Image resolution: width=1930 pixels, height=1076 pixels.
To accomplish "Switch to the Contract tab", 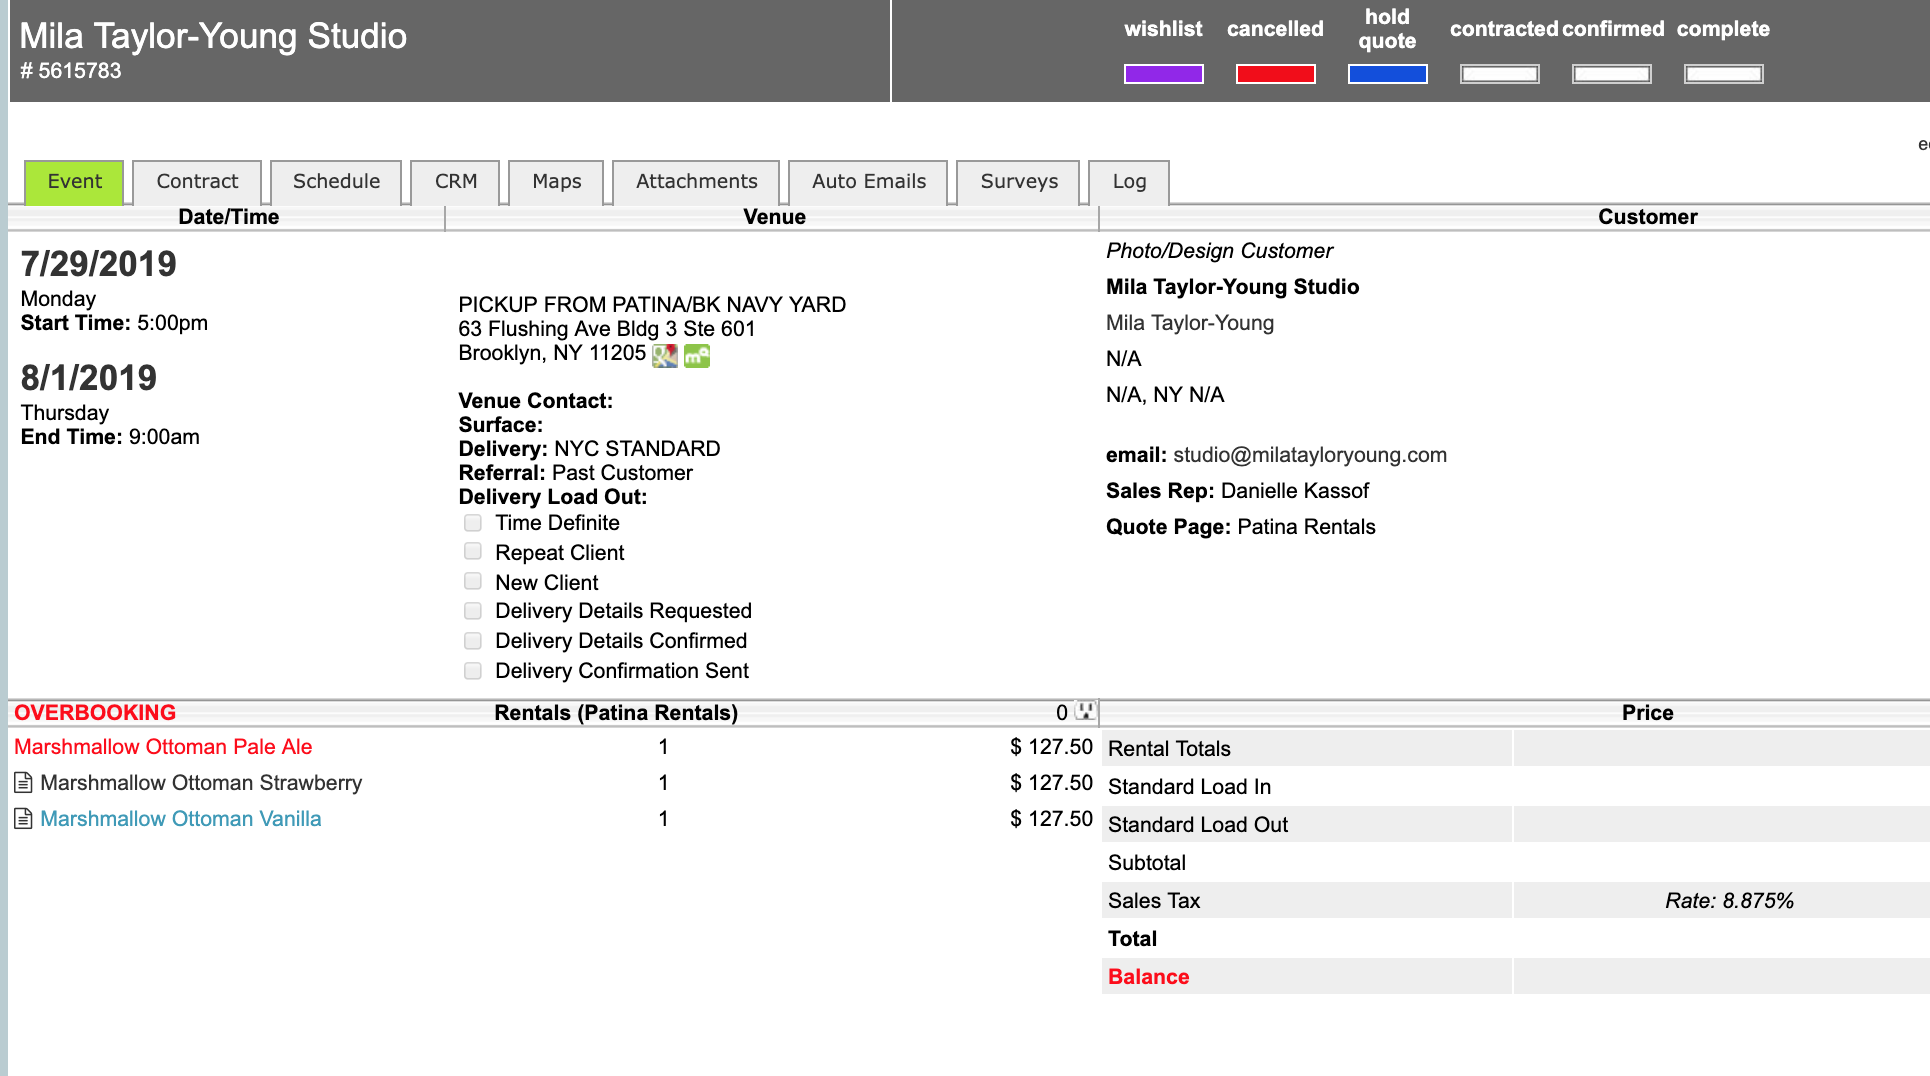I will coord(197,182).
